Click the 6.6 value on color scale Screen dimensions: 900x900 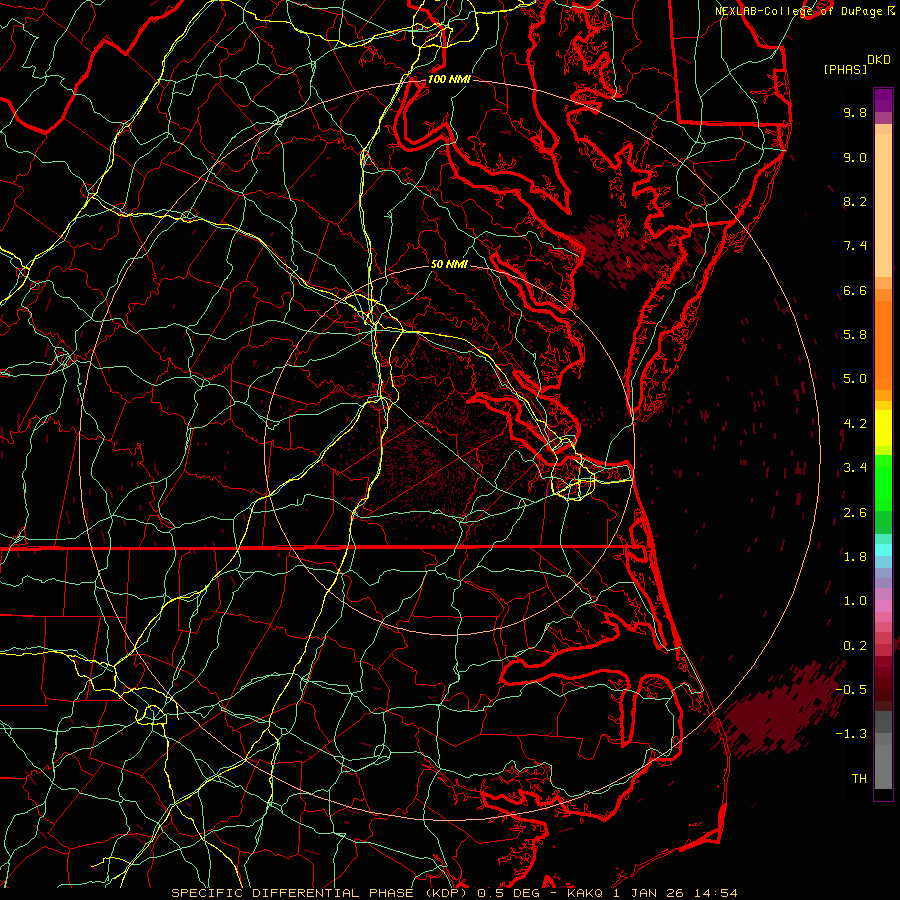[855, 290]
